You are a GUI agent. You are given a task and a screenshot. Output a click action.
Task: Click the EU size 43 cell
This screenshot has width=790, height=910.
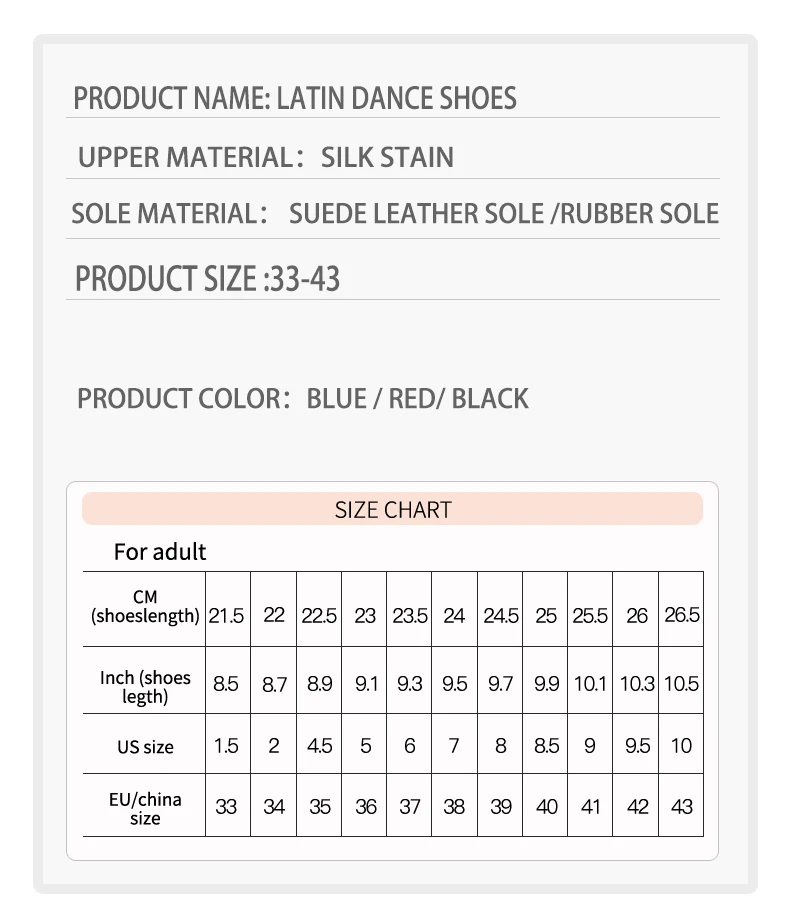pyautogui.click(x=681, y=806)
